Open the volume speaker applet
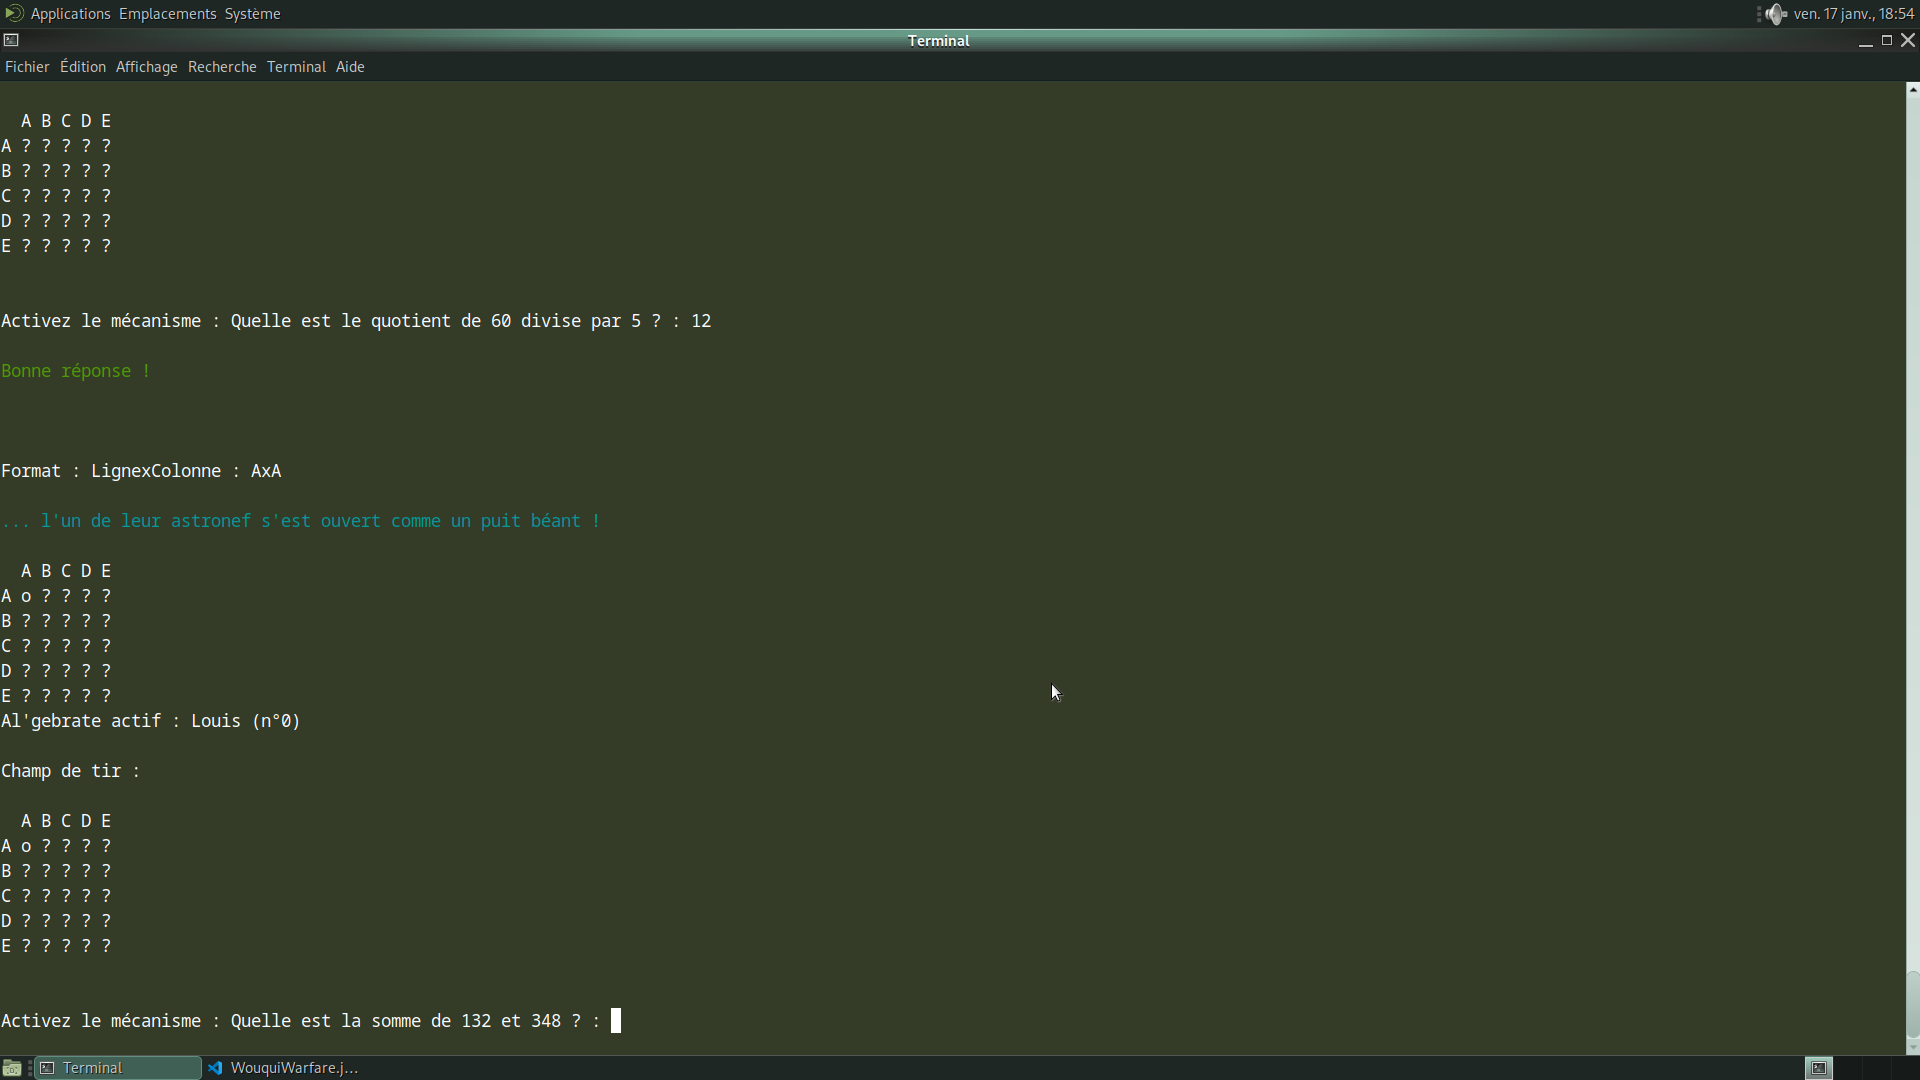Image resolution: width=1920 pixels, height=1080 pixels. (x=1775, y=14)
